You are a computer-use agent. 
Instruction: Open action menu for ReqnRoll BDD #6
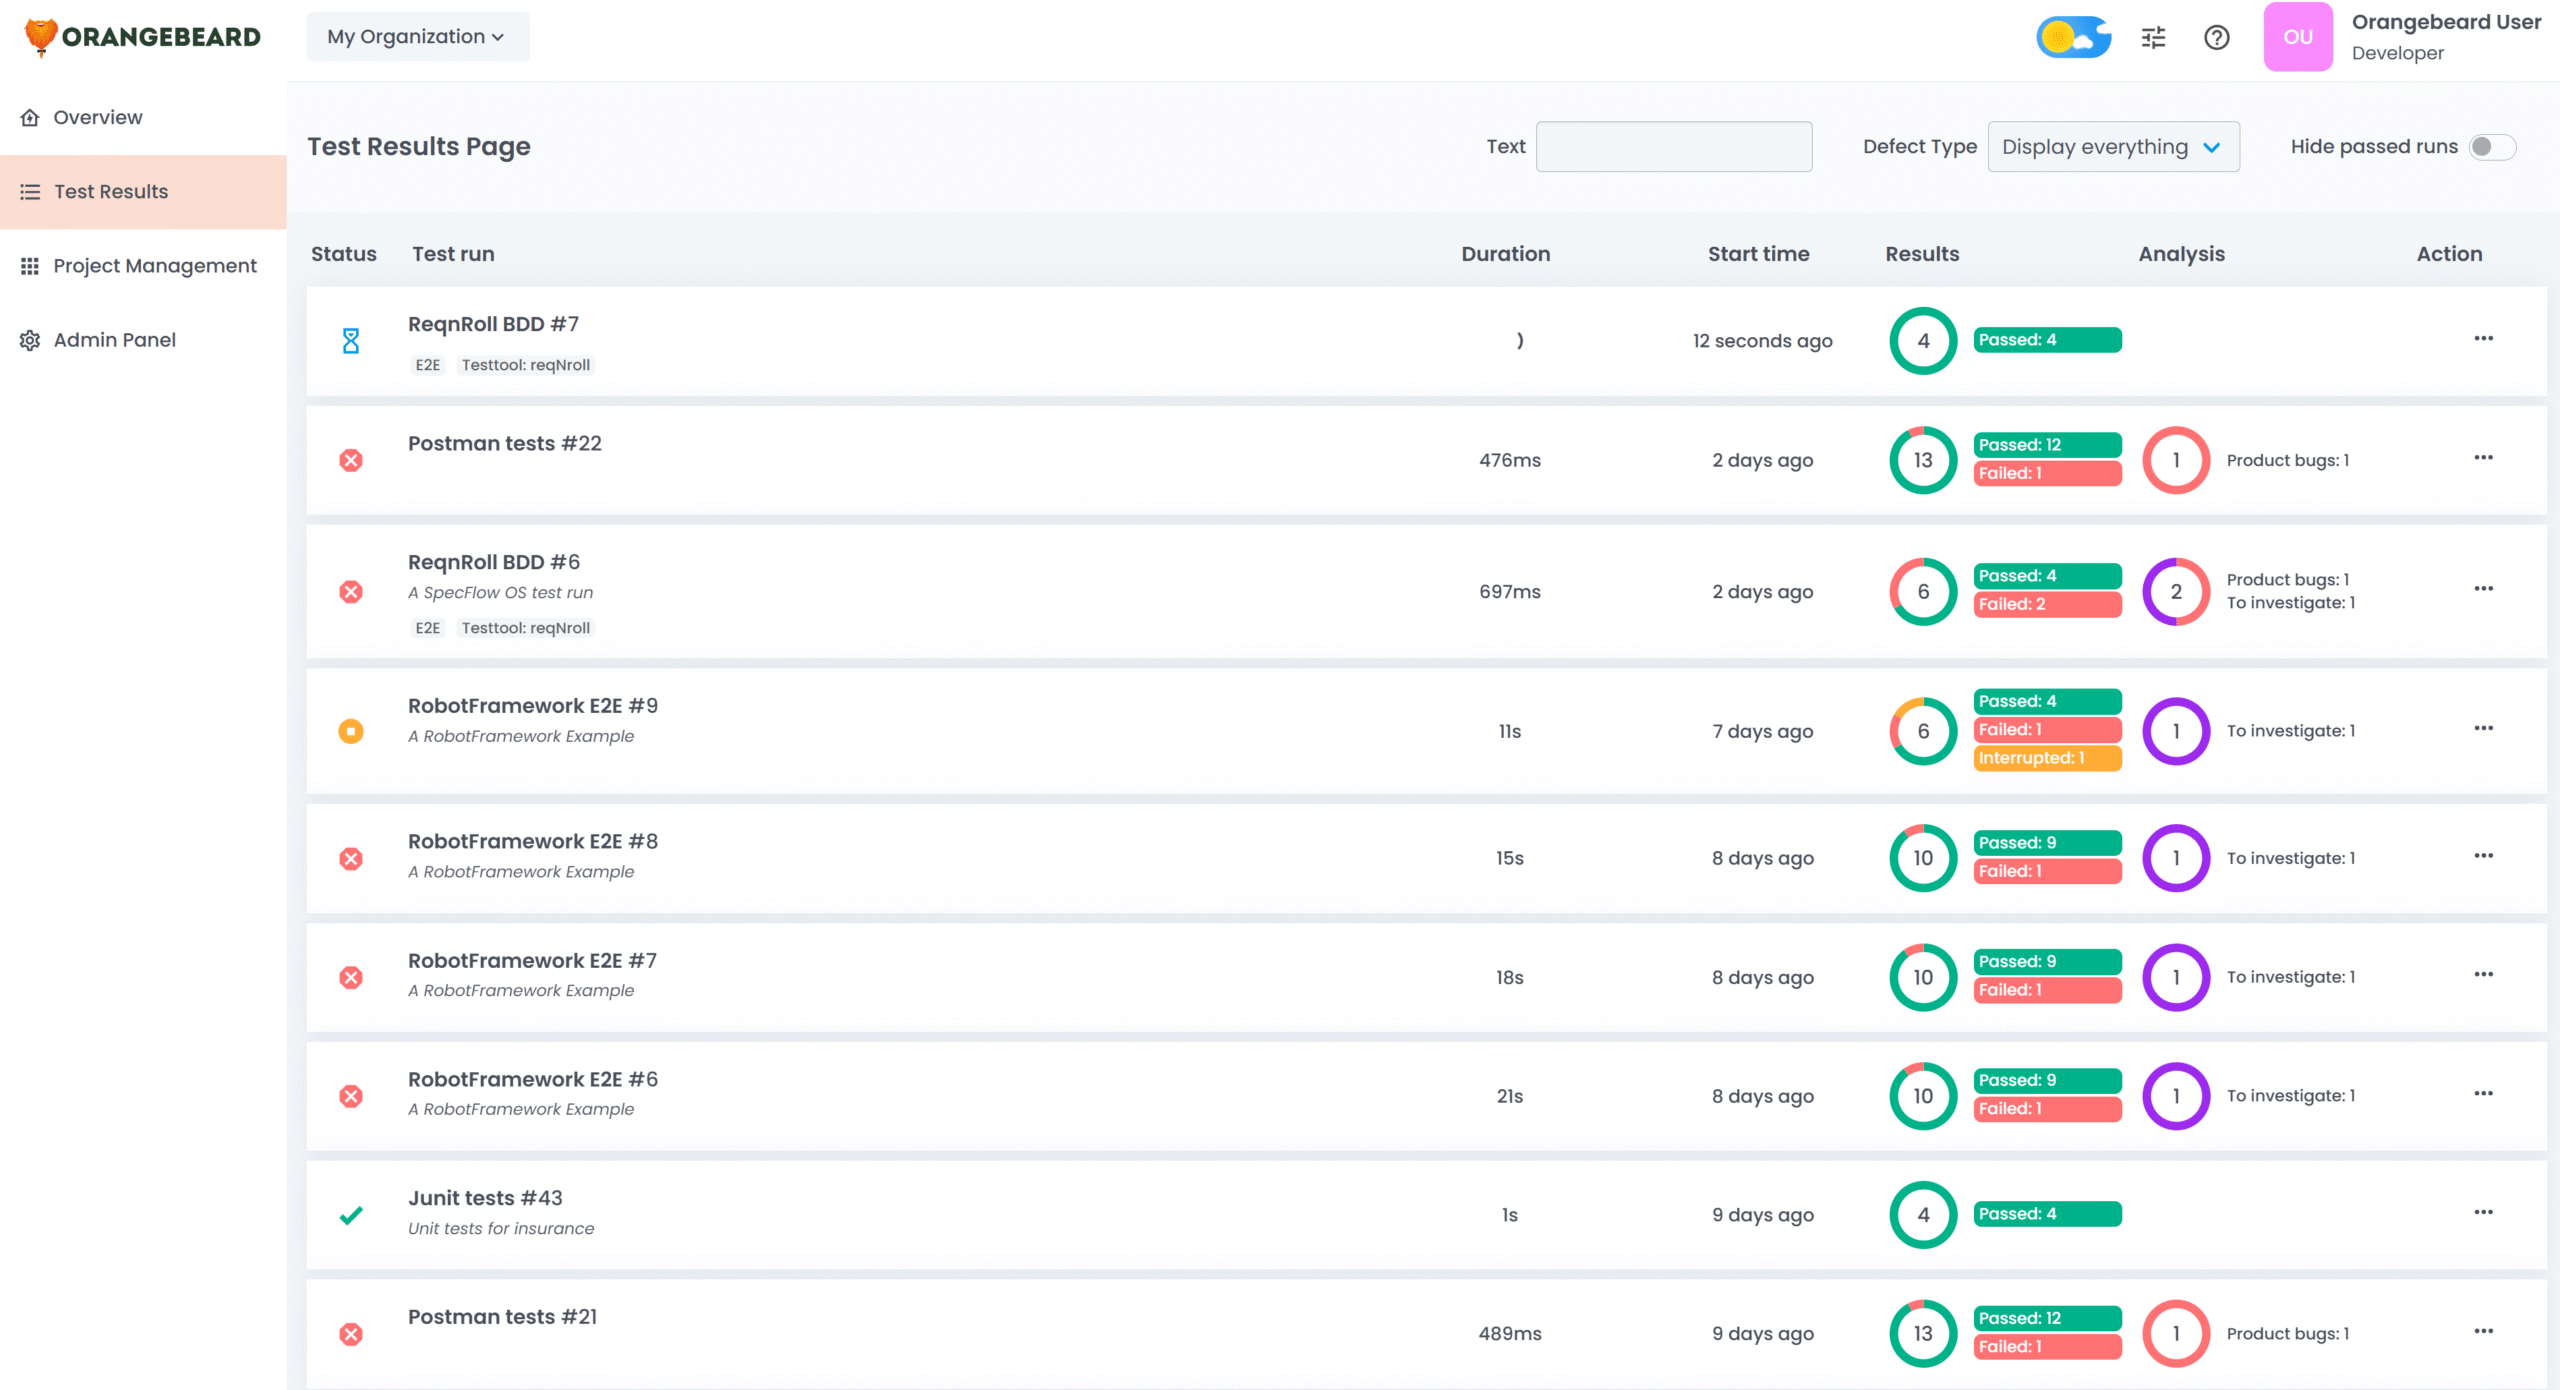click(2483, 589)
